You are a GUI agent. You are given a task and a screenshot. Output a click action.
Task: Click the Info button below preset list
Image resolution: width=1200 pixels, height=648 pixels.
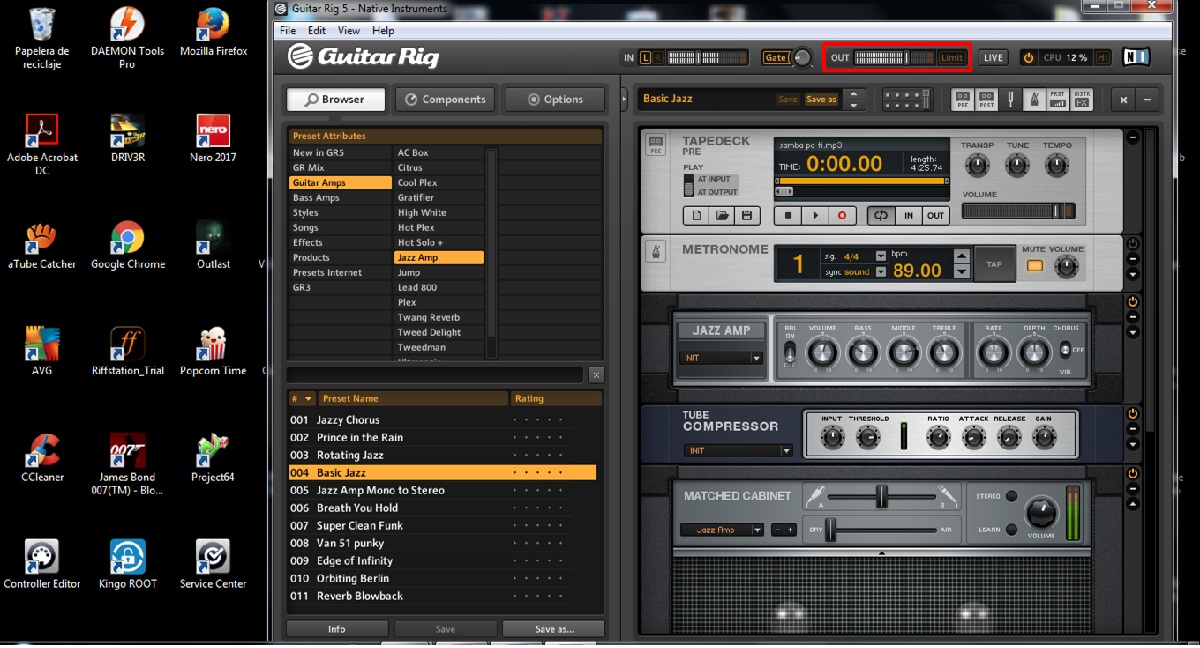[337, 629]
